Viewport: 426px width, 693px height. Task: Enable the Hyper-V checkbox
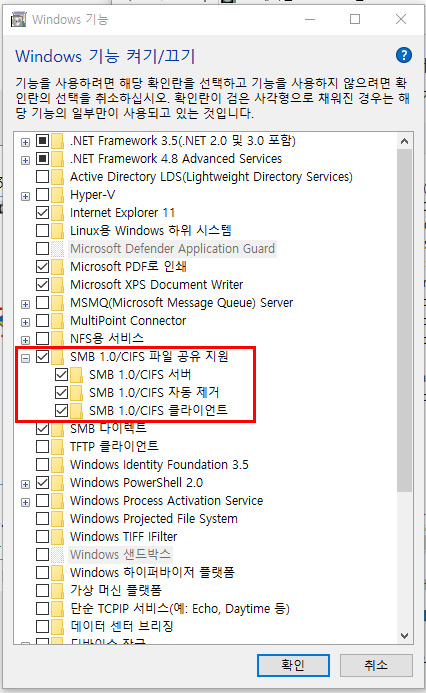tap(42, 195)
